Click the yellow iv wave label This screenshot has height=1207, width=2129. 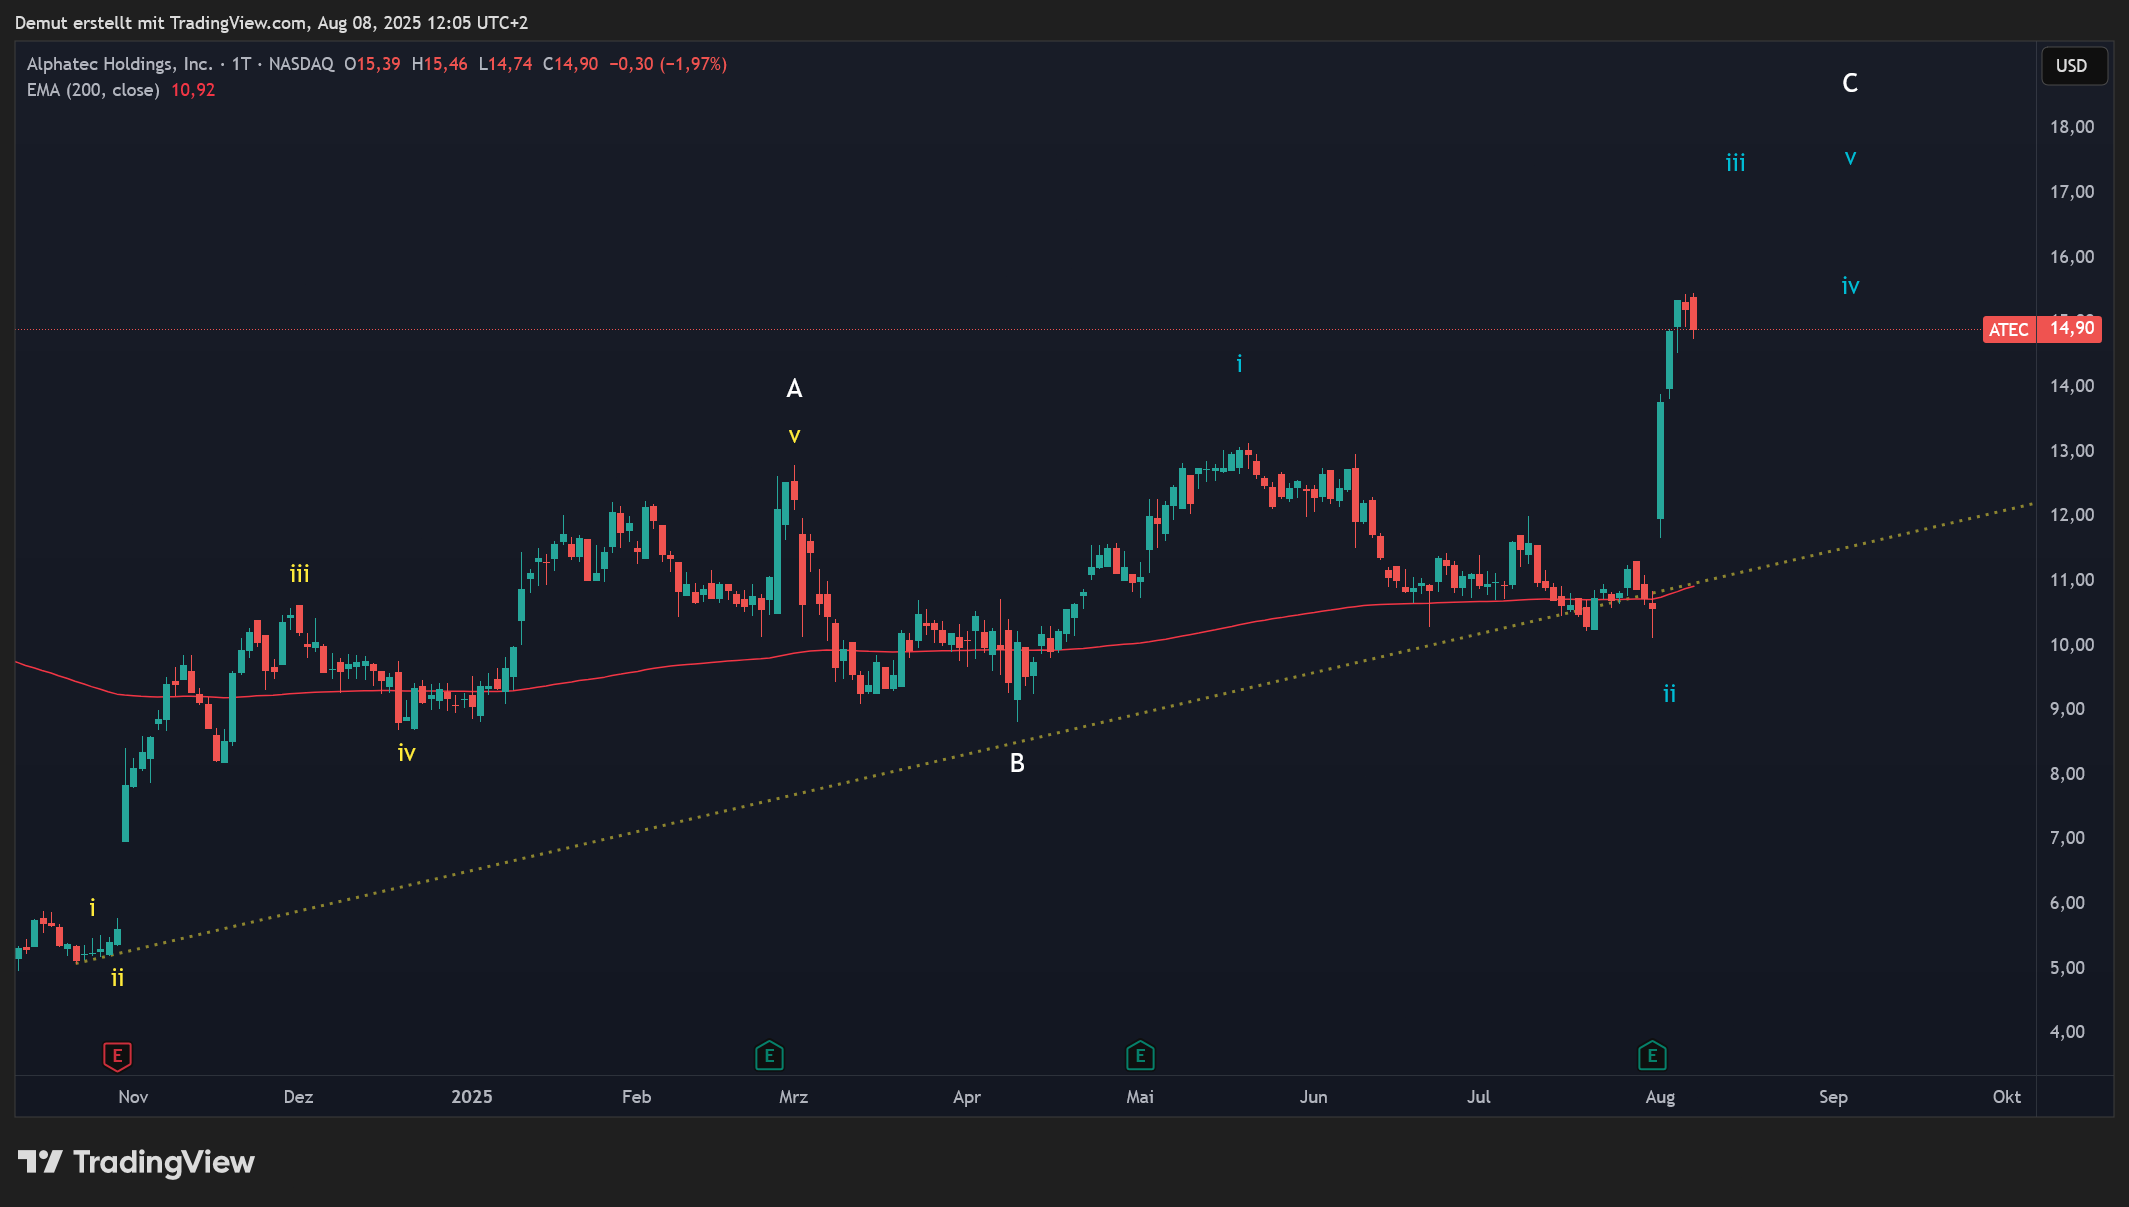(406, 753)
